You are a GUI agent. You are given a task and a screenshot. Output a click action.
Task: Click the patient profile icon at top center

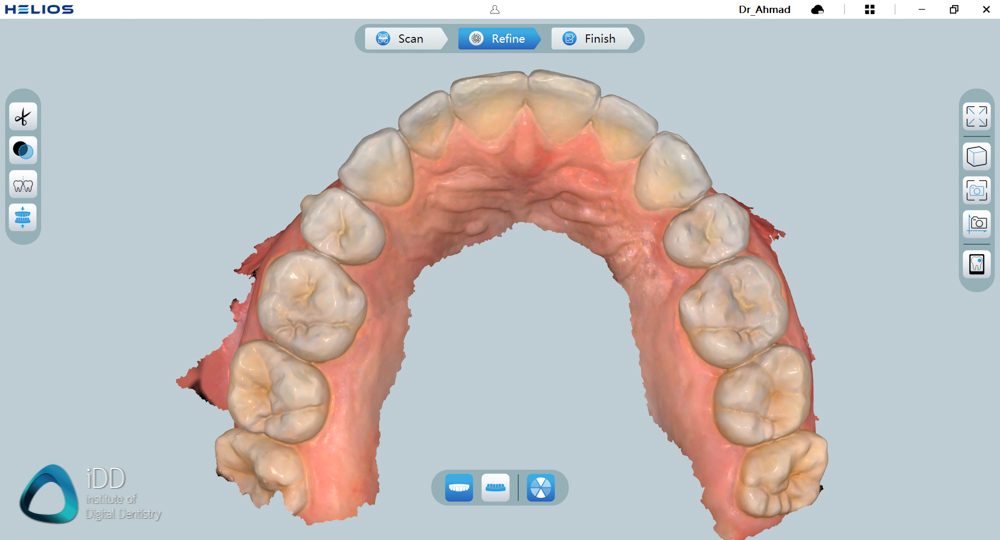[494, 10]
